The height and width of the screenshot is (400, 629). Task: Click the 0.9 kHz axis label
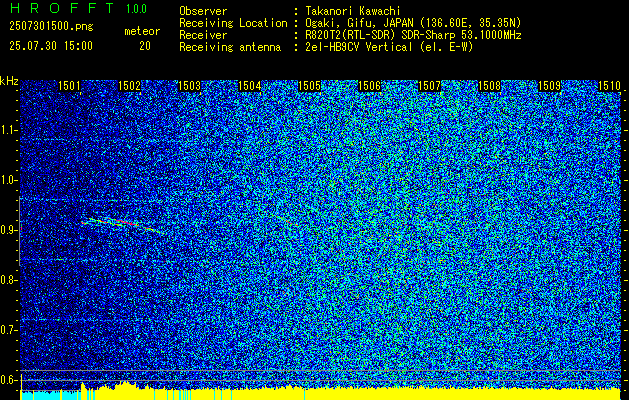(x=8, y=230)
